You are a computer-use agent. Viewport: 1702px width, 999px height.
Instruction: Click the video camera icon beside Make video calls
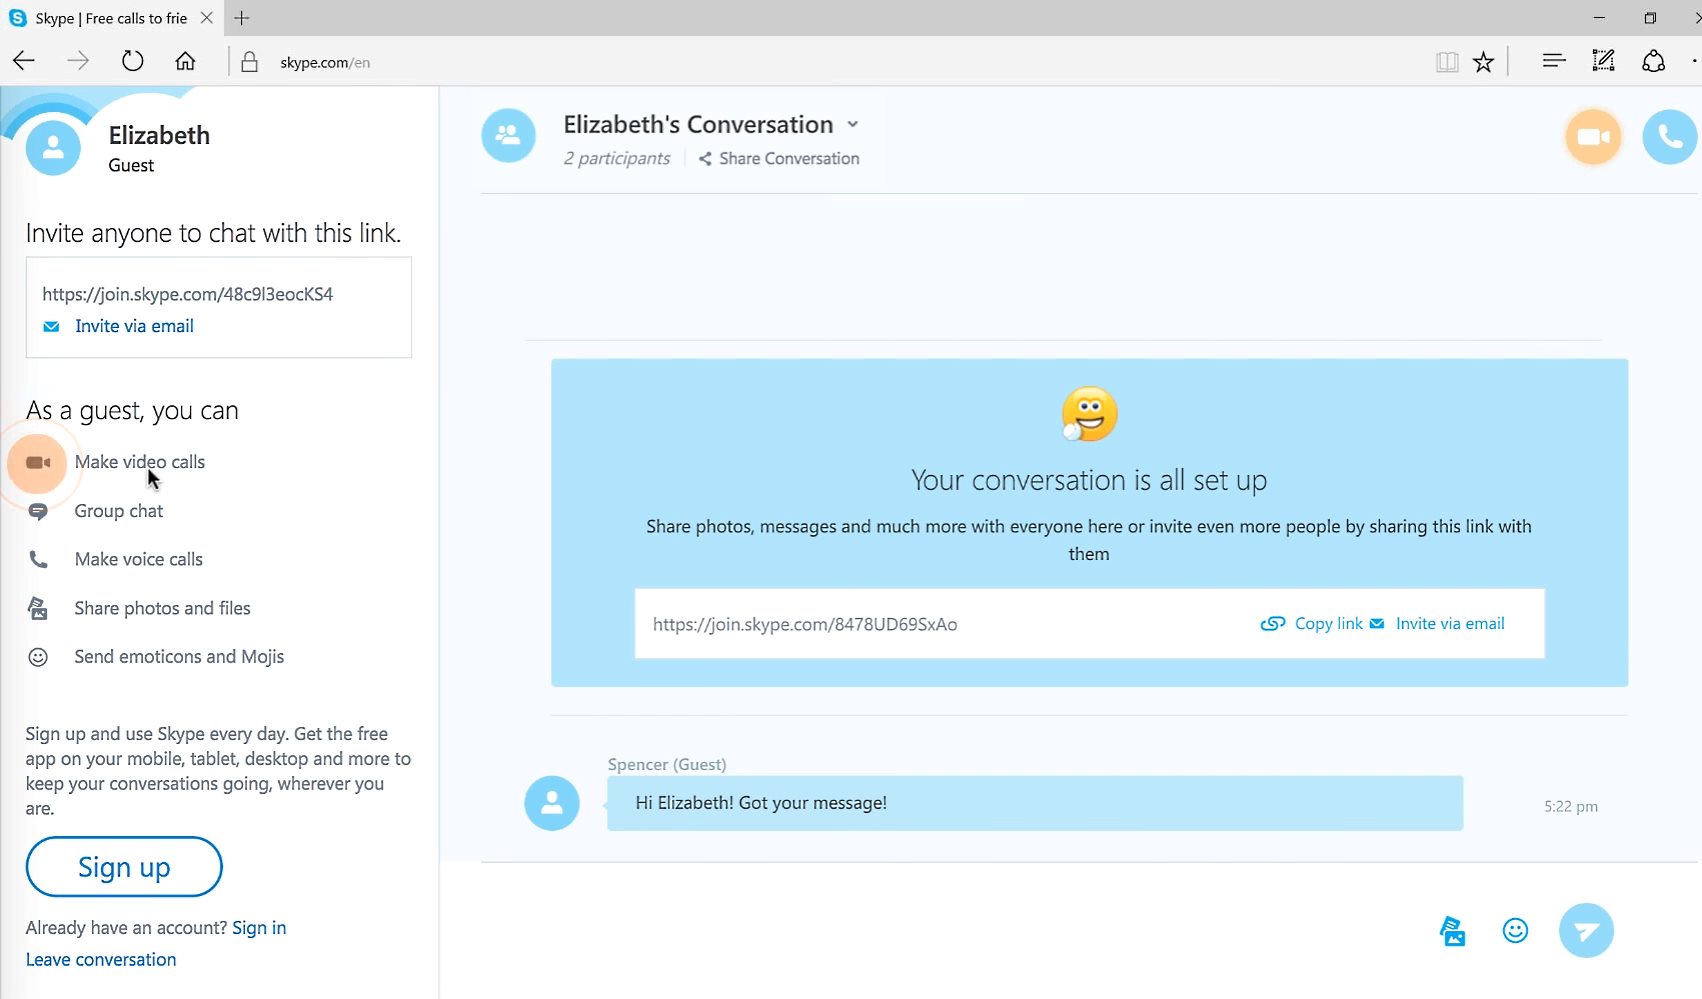(38, 463)
